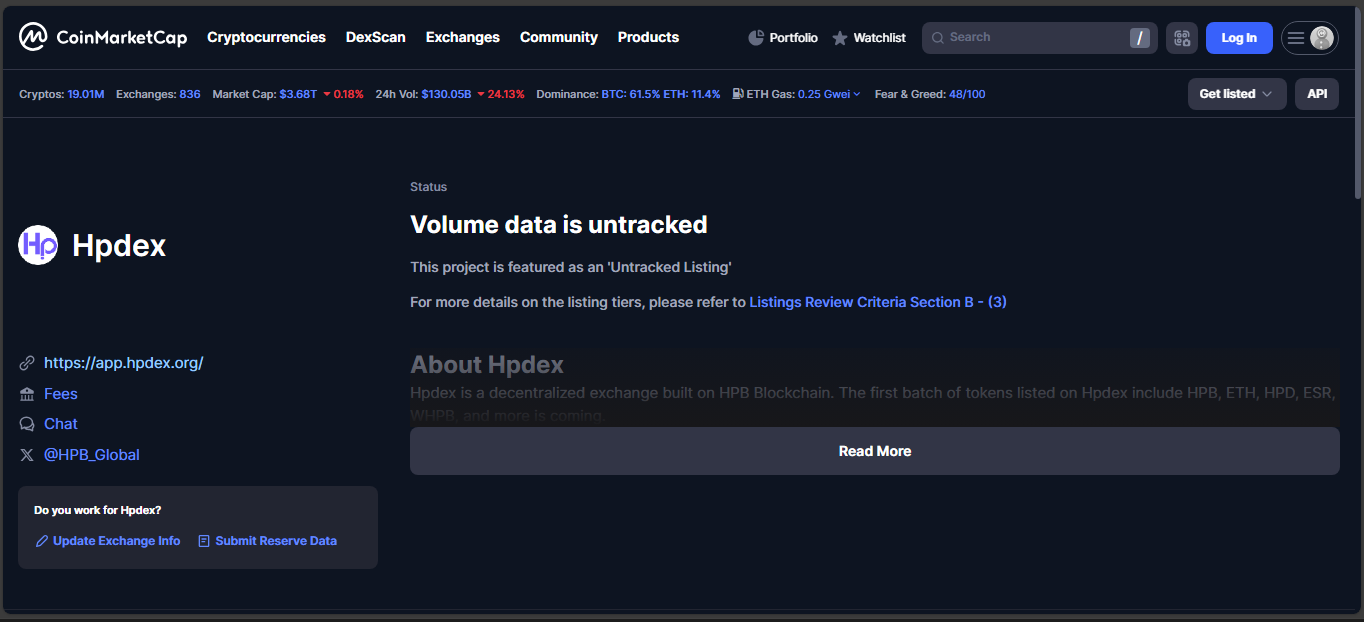The height and width of the screenshot is (622, 1364).
Task: Click the ETH gas pump icon
Action: 738,94
